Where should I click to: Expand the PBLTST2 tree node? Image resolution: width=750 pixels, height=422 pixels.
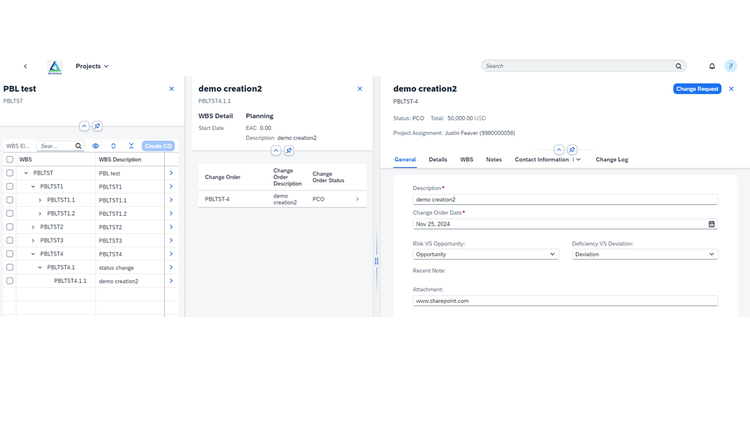(x=33, y=227)
